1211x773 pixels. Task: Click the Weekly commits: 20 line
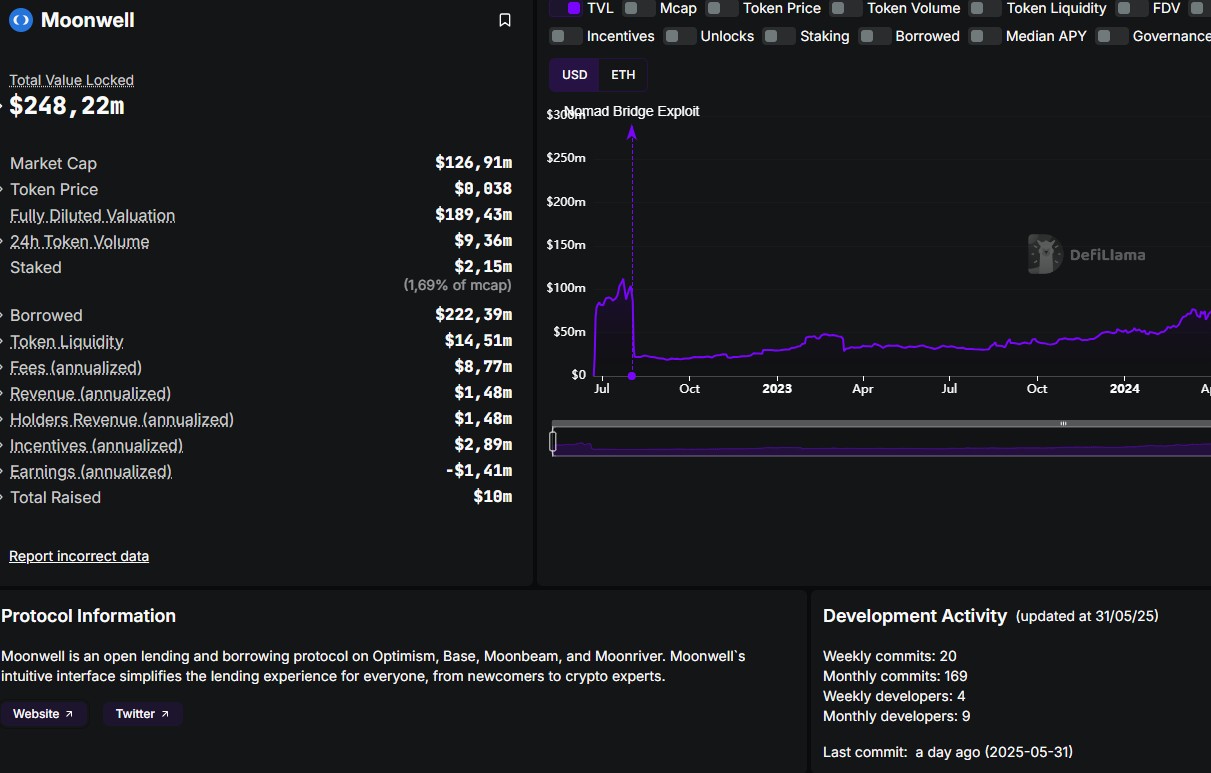890,656
